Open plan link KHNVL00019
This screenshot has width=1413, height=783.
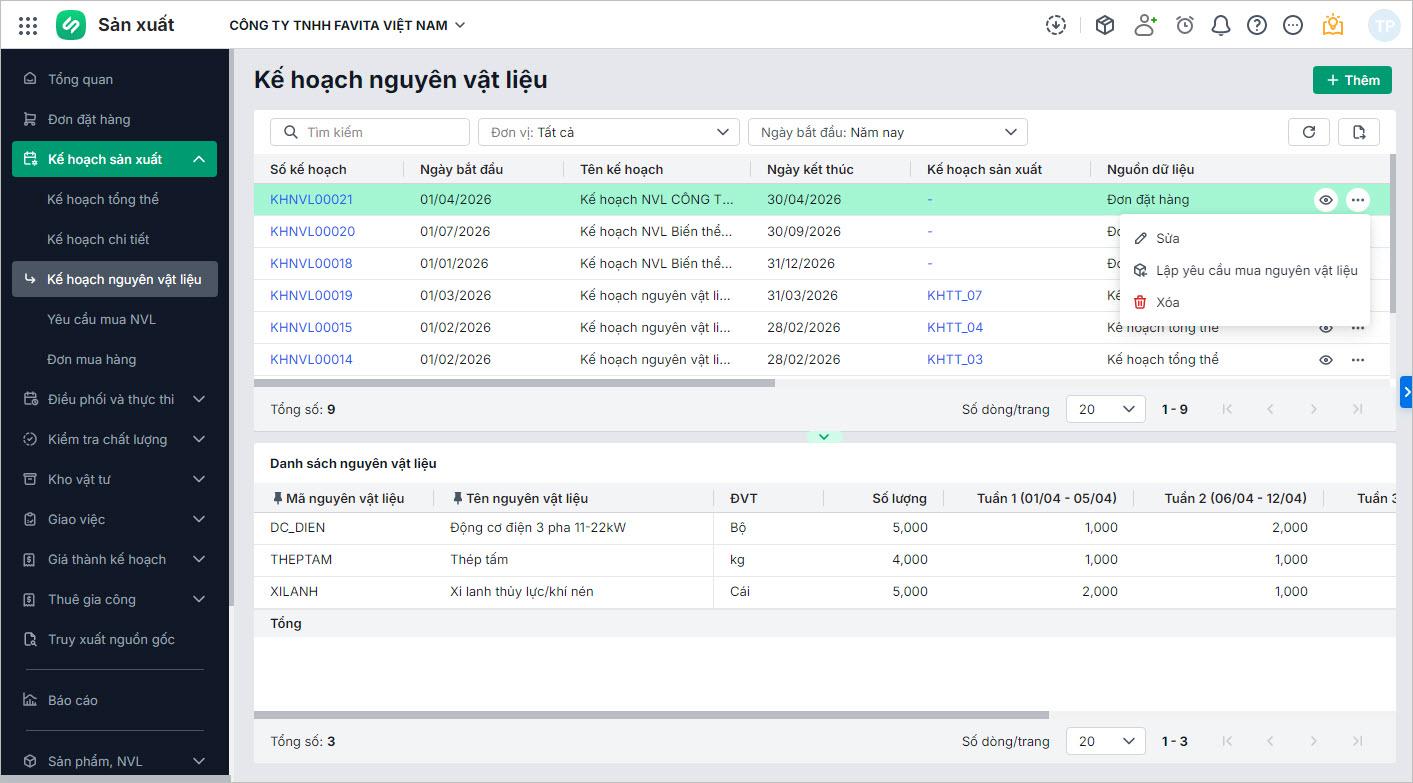(311, 296)
